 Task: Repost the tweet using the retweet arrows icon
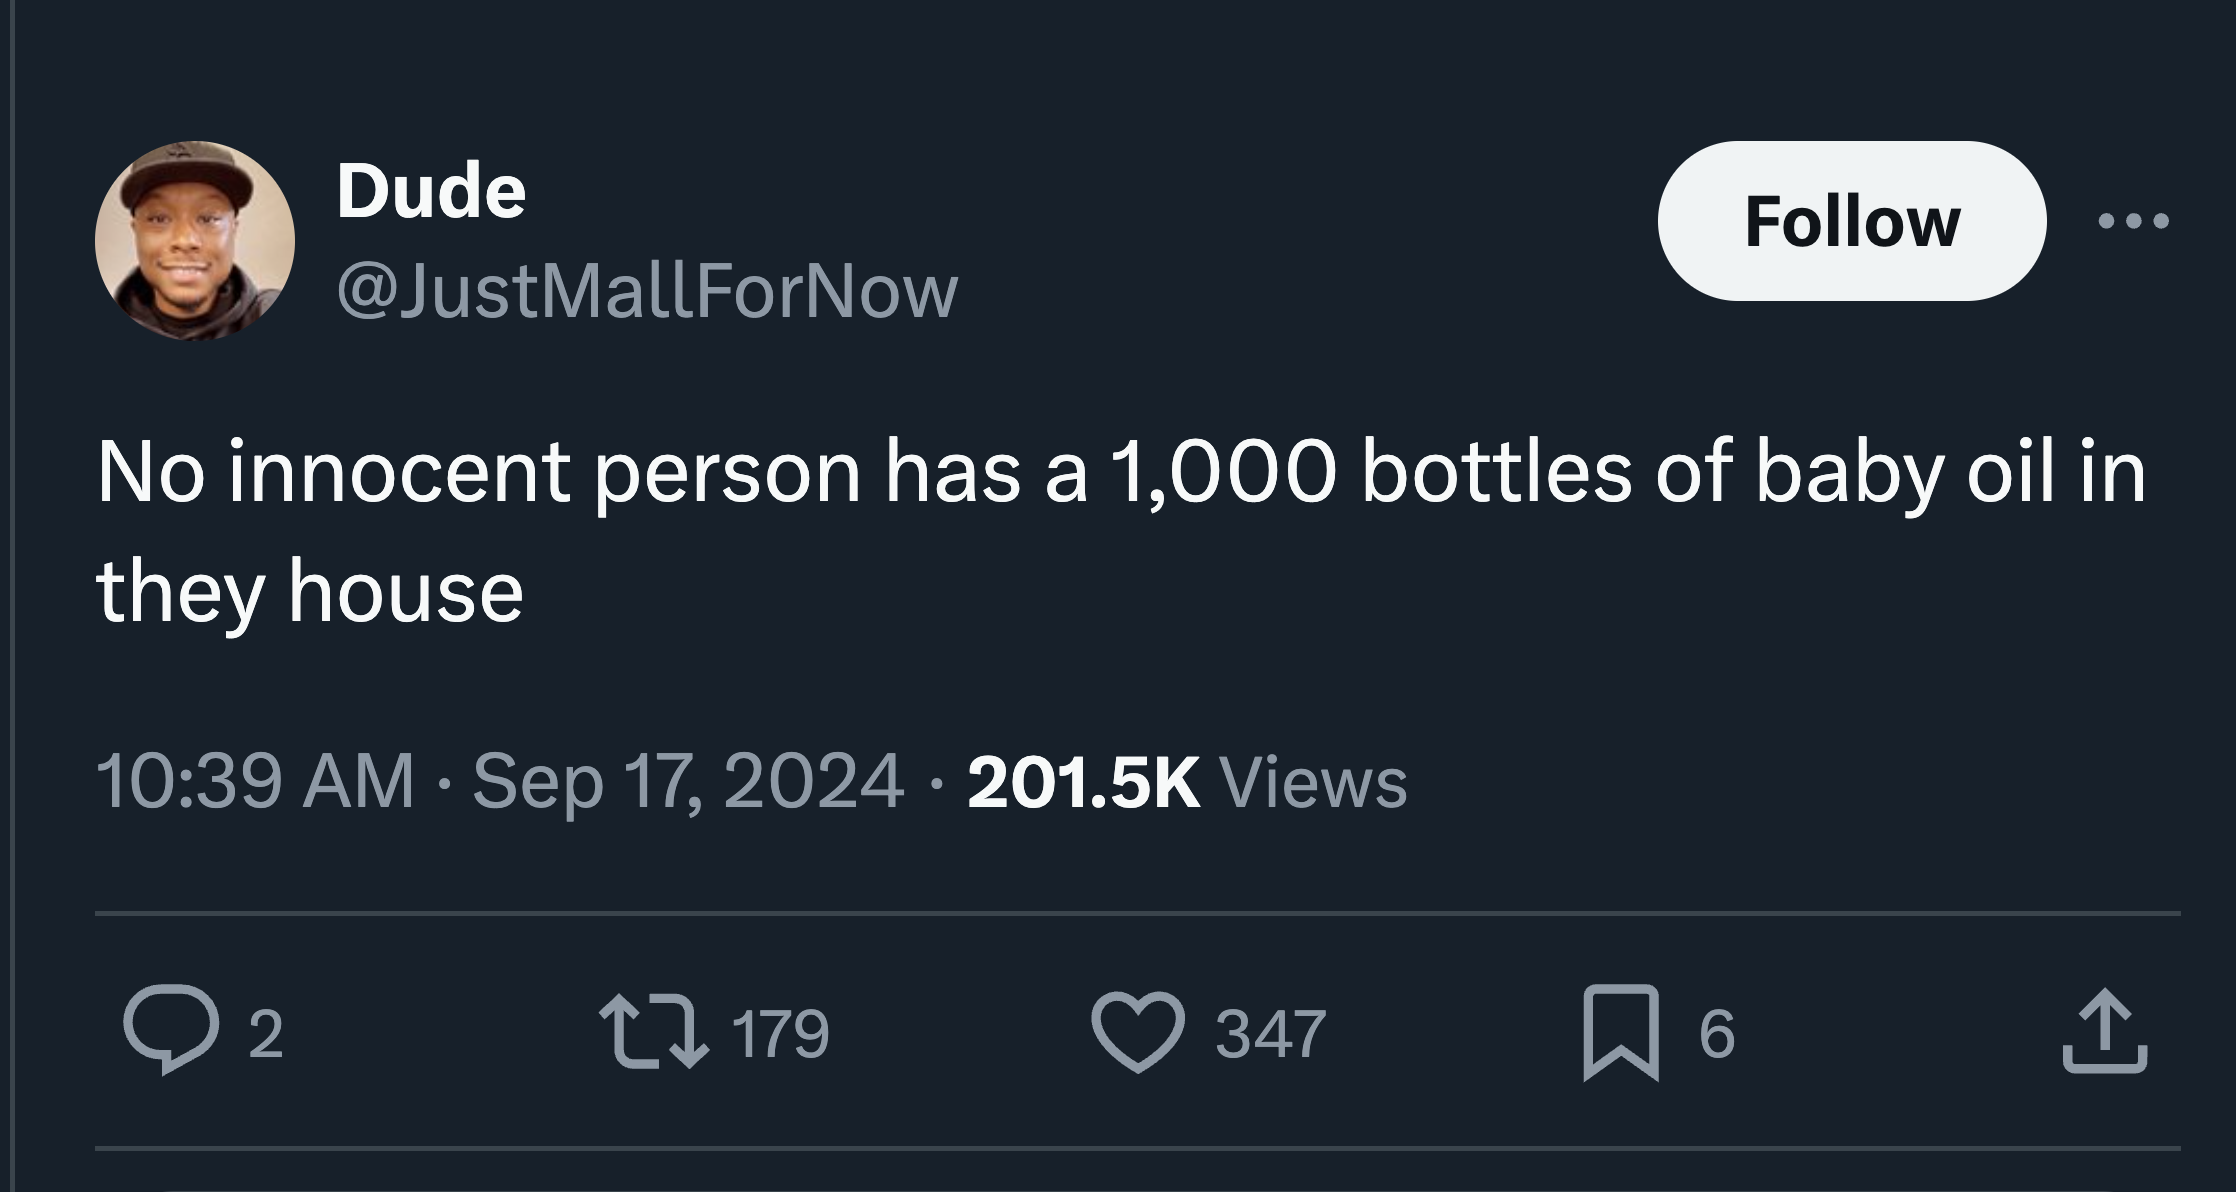coord(653,1032)
